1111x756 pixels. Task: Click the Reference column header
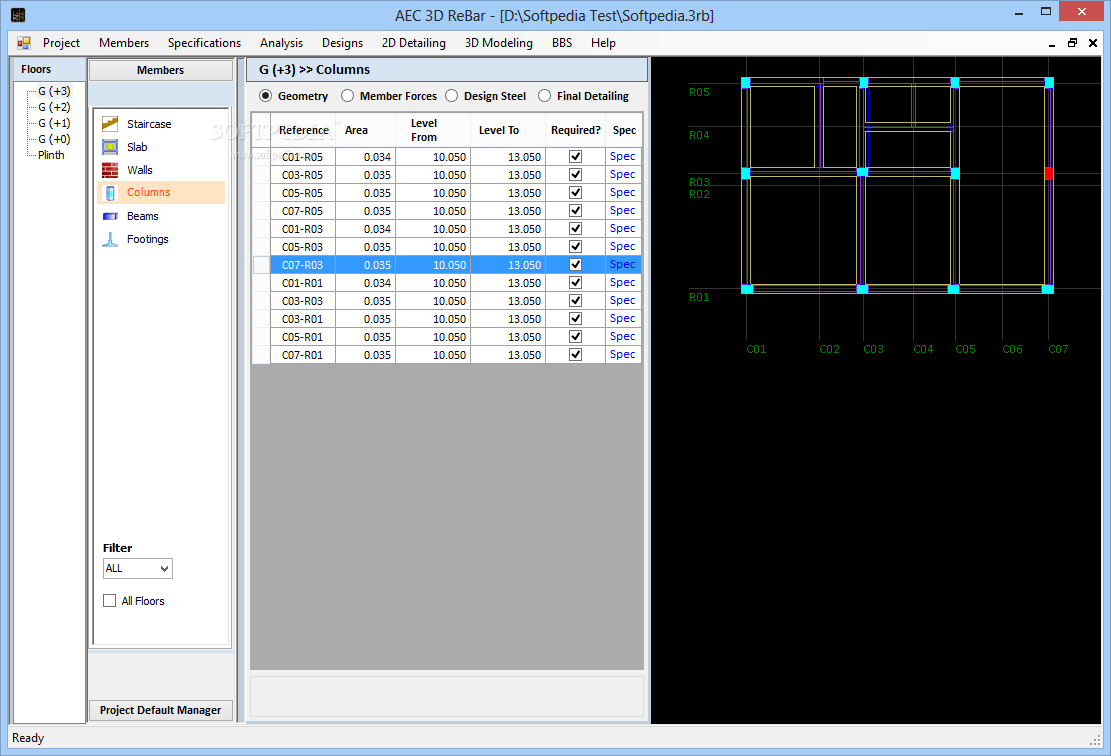coord(303,130)
